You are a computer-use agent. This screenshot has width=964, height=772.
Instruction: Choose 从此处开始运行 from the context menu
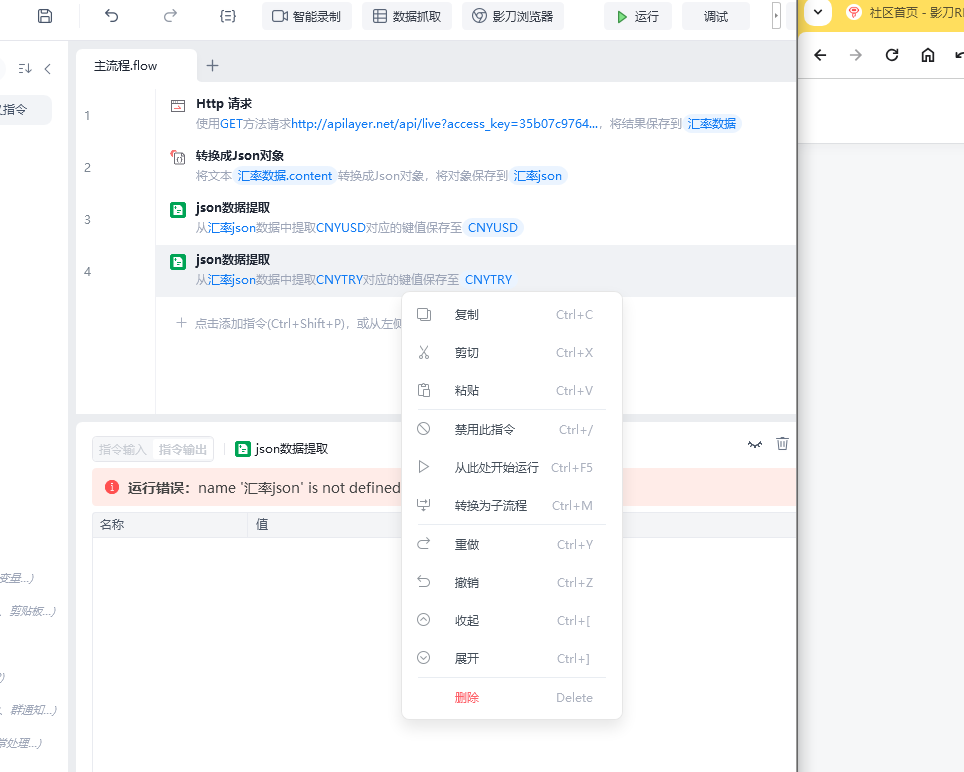(x=496, y=467)
